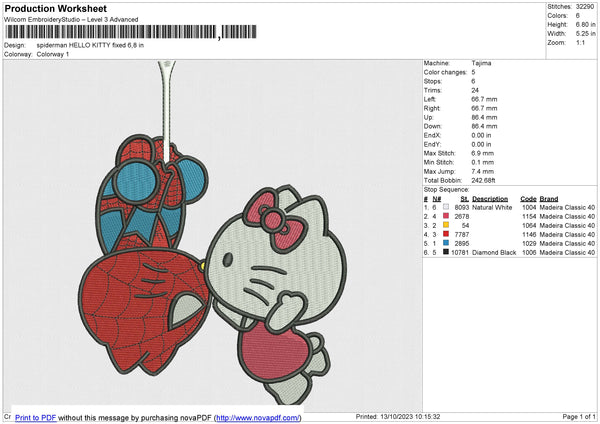This screenshot has height=424, width=600.
Task: Click the Stop Sequence heading
Action: point(446,189)
